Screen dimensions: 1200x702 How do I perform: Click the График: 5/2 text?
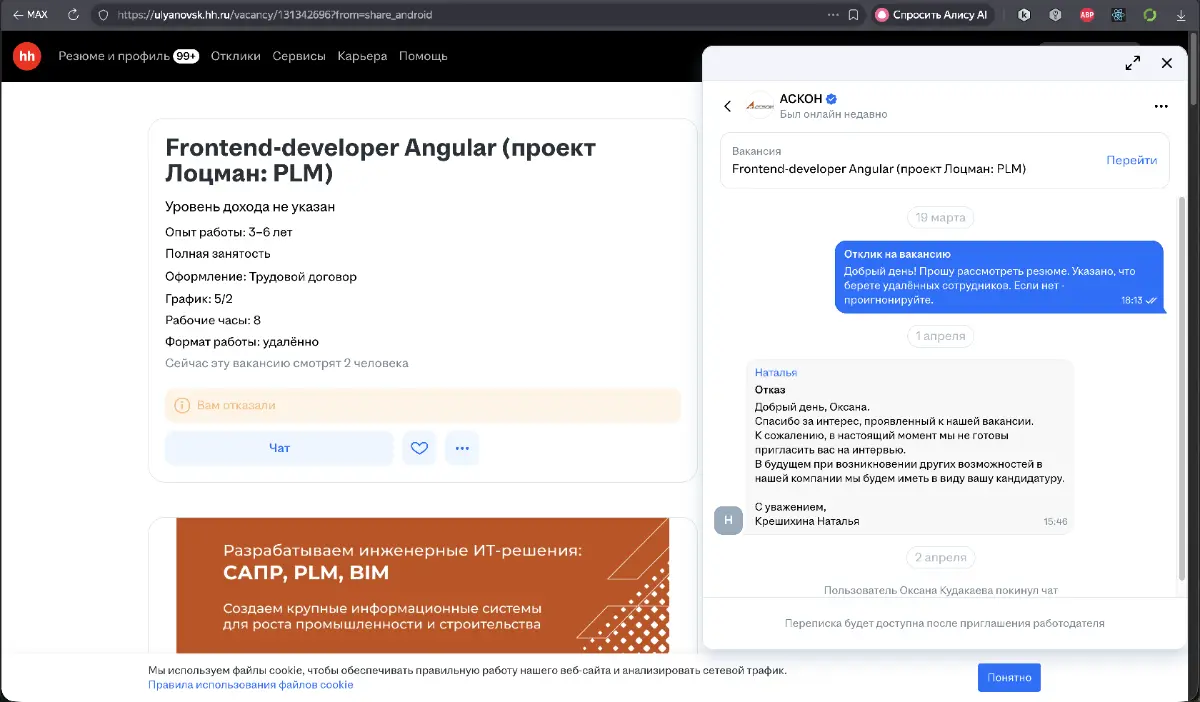199,298
